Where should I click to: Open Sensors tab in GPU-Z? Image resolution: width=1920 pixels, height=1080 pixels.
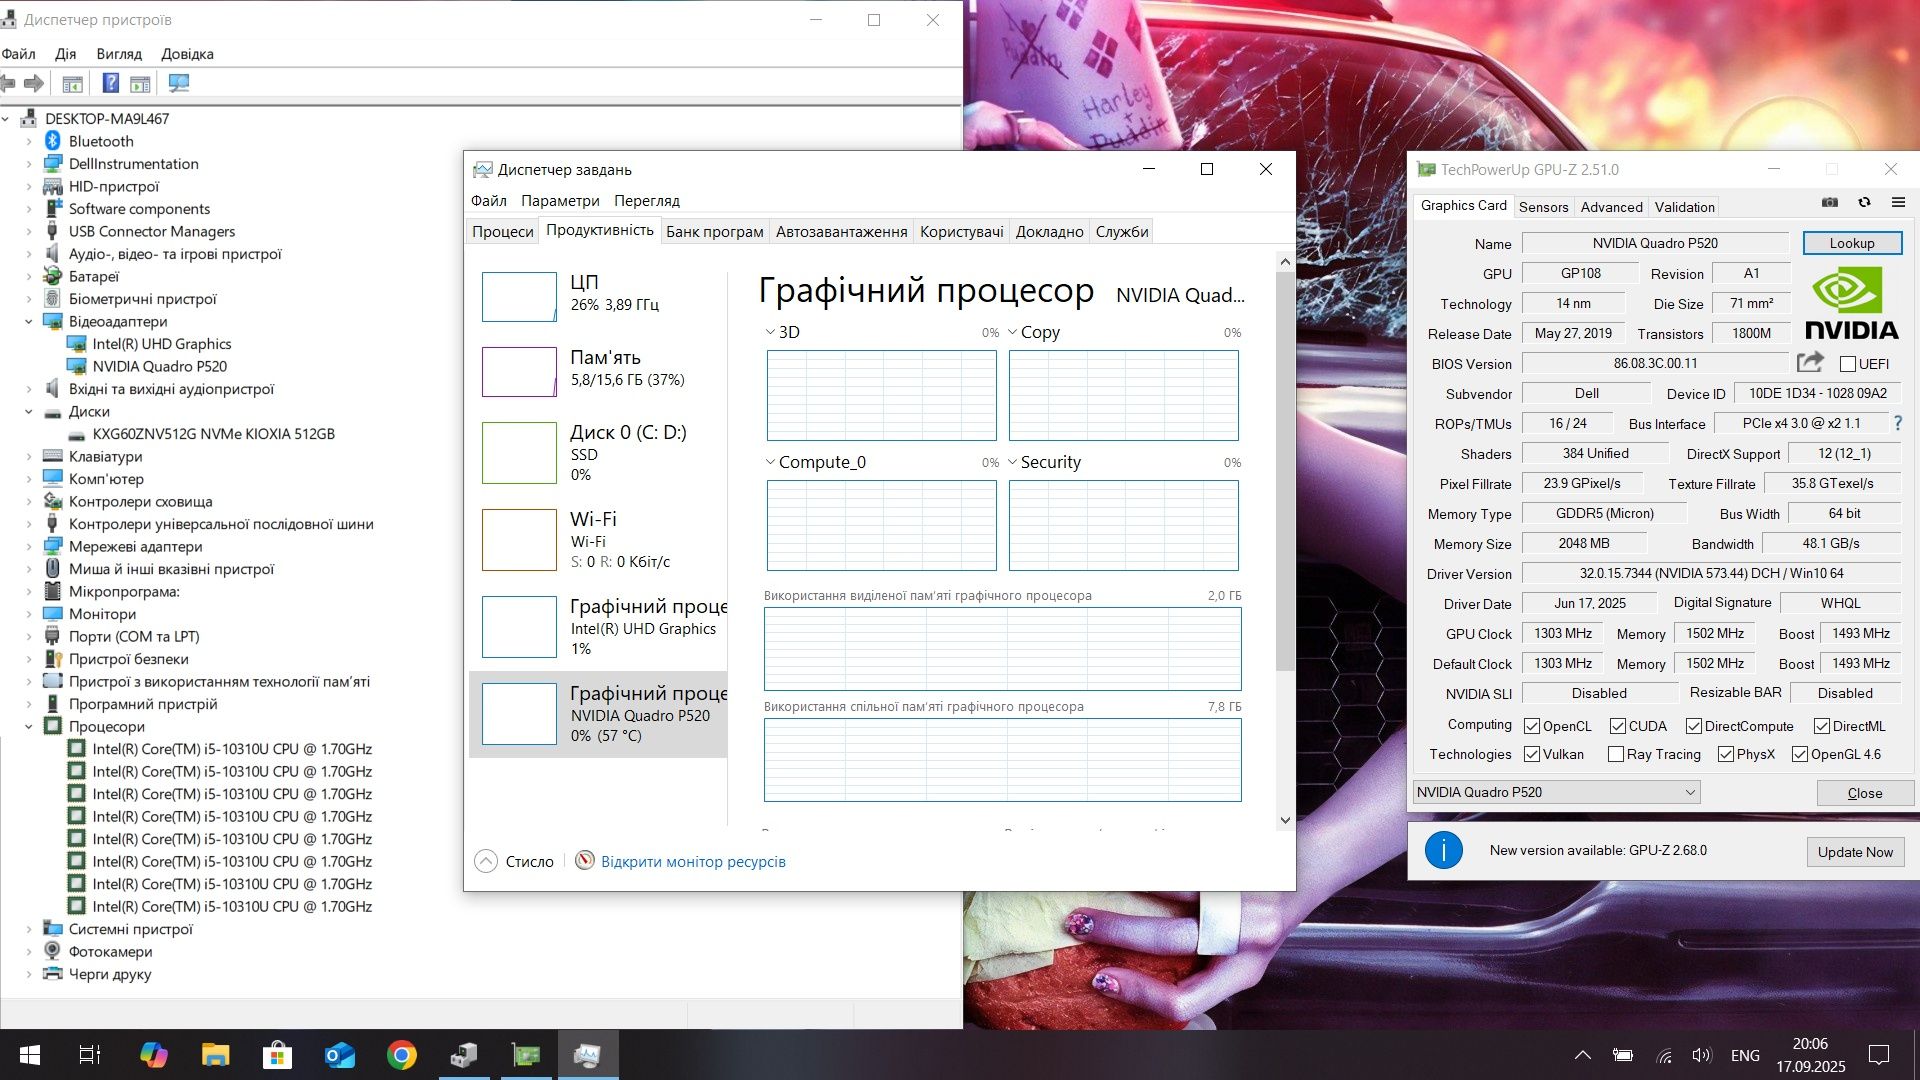click(x=1543, y=207)
